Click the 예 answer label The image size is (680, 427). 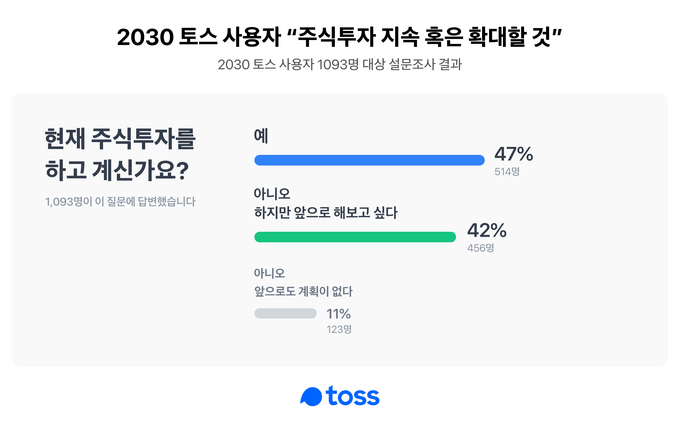pos(261,136)
